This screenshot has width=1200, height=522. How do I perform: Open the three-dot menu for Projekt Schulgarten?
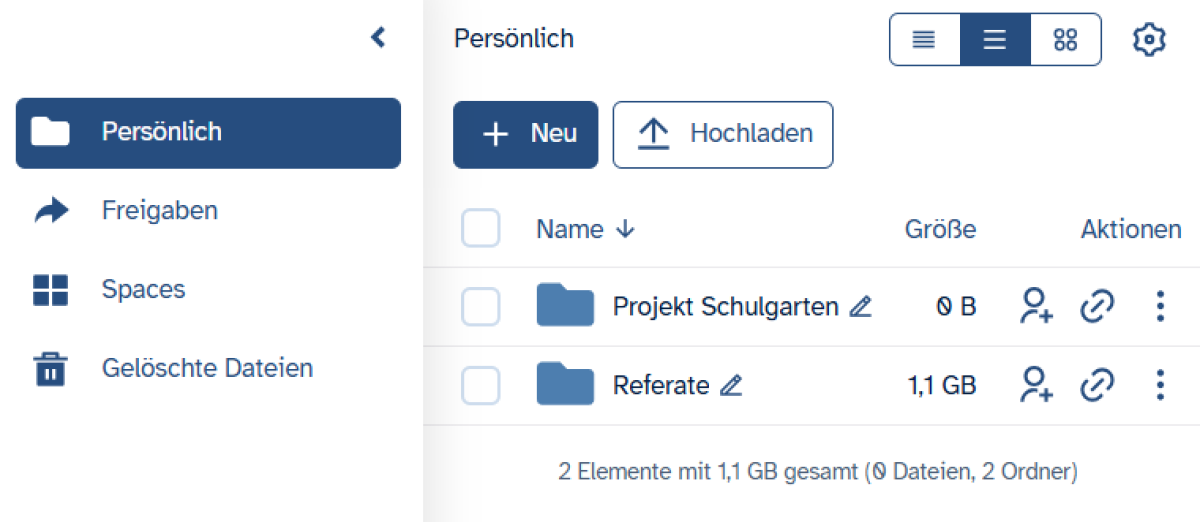click(x=1159, y=306)
